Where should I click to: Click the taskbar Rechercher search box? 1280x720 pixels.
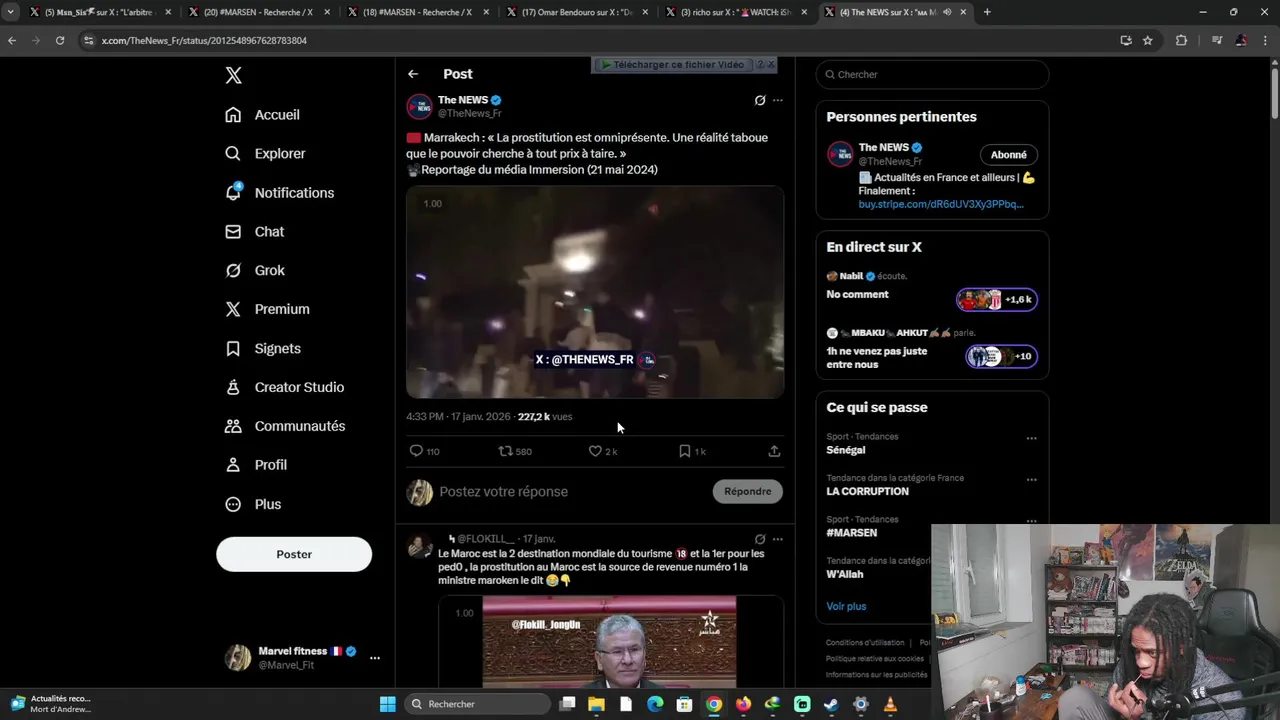click(478, 704)
